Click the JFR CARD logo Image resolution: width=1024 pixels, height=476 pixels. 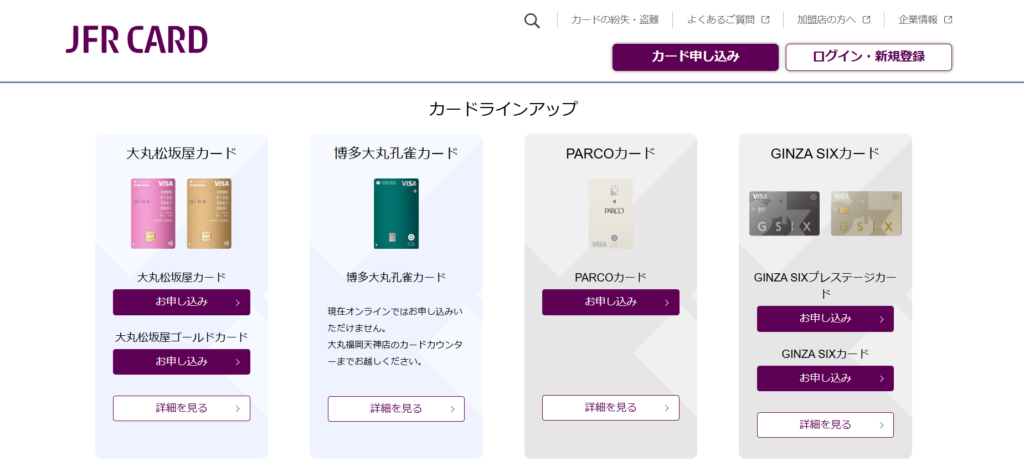tap(136, 40)
